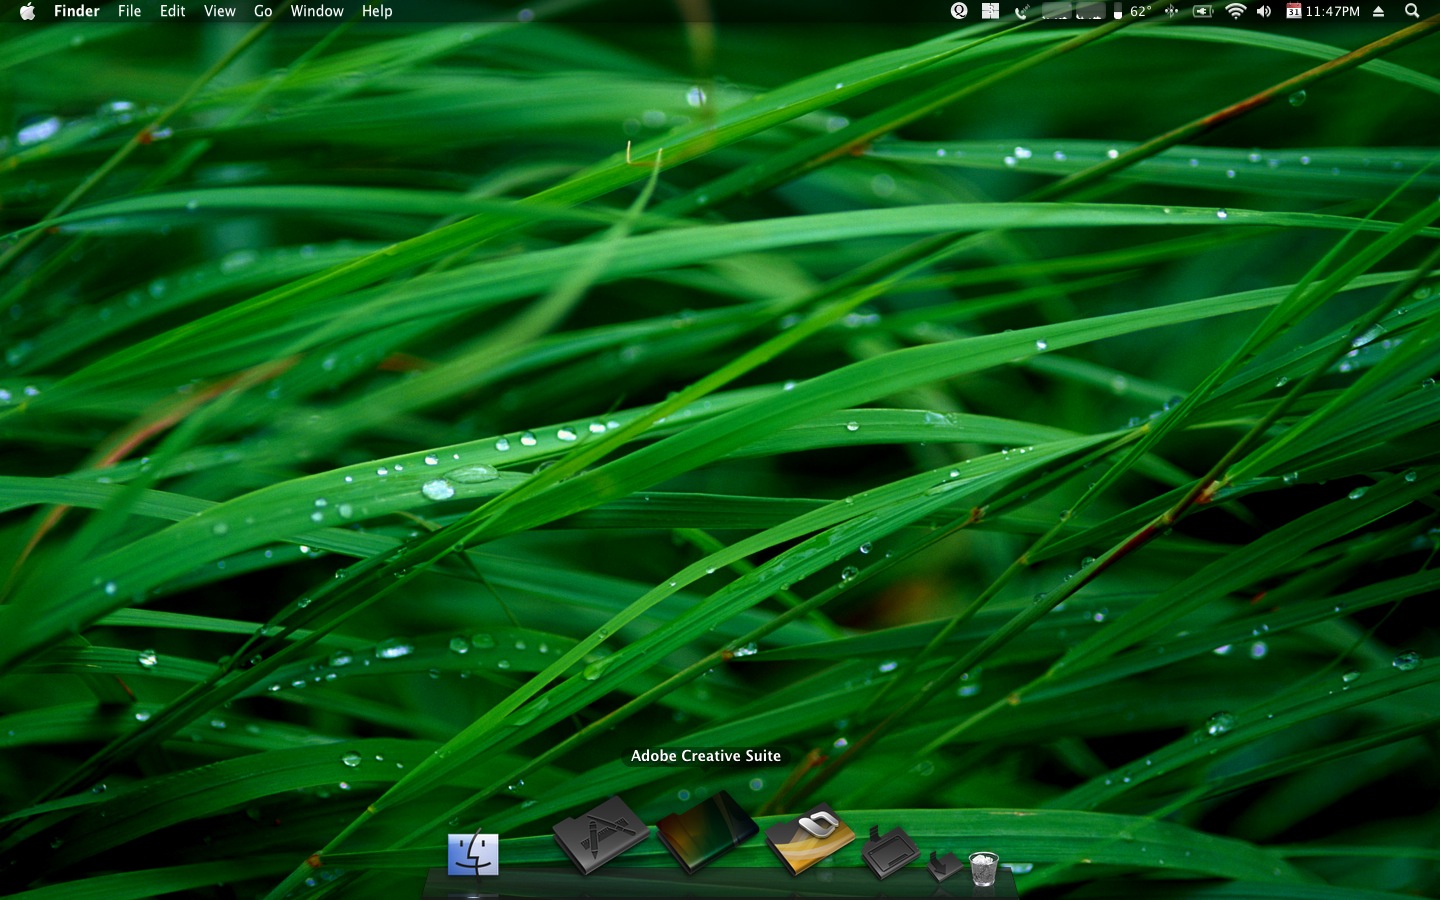Open the Window menu
Screen dimensions: 1440x900
317,11
